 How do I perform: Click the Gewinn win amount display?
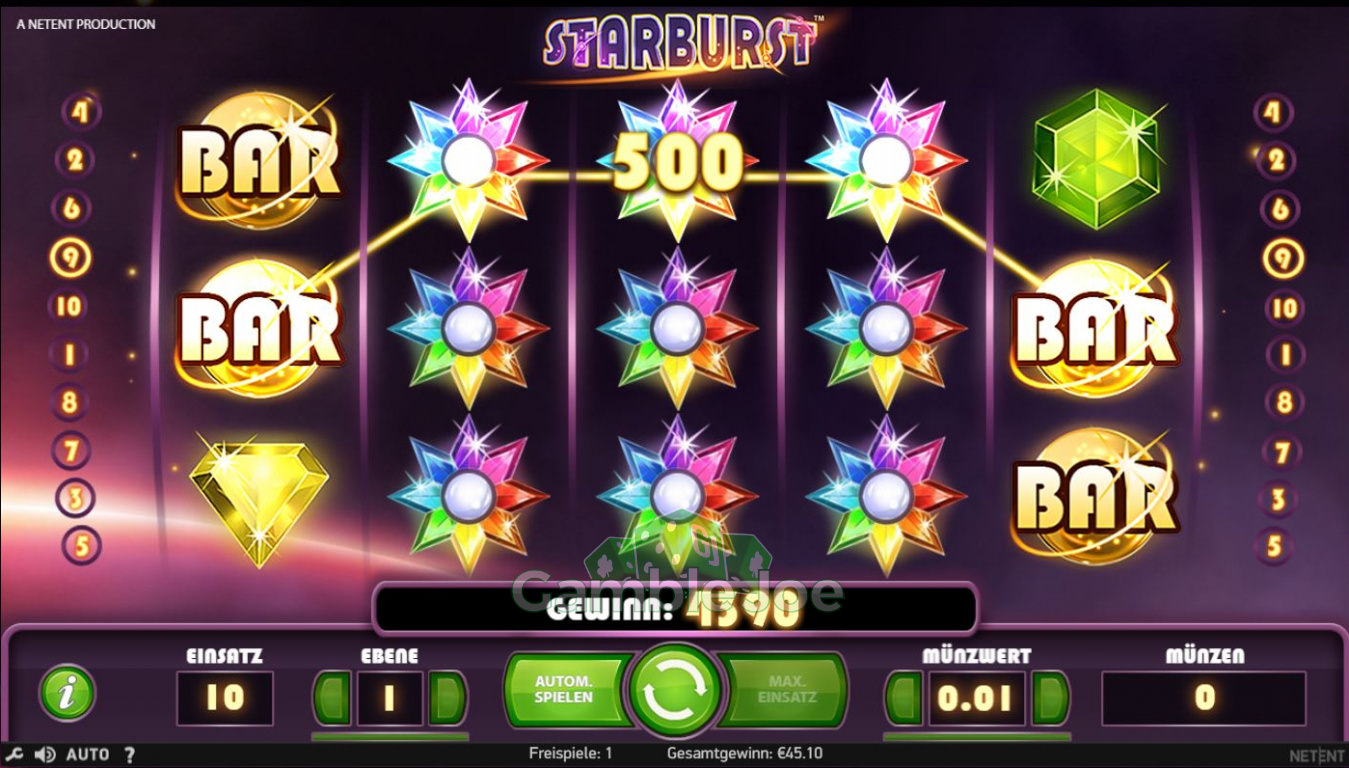[675, 608]
